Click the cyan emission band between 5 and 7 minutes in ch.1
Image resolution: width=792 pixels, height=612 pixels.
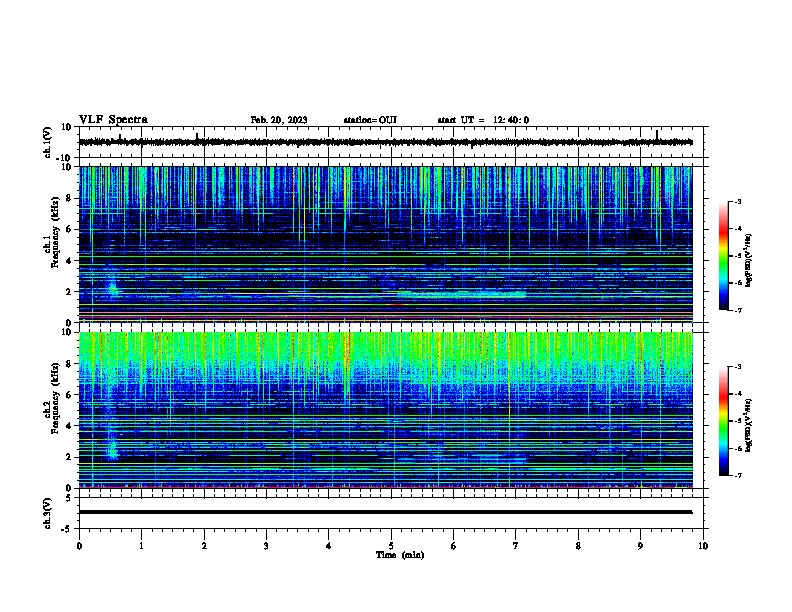coord(461,294)
